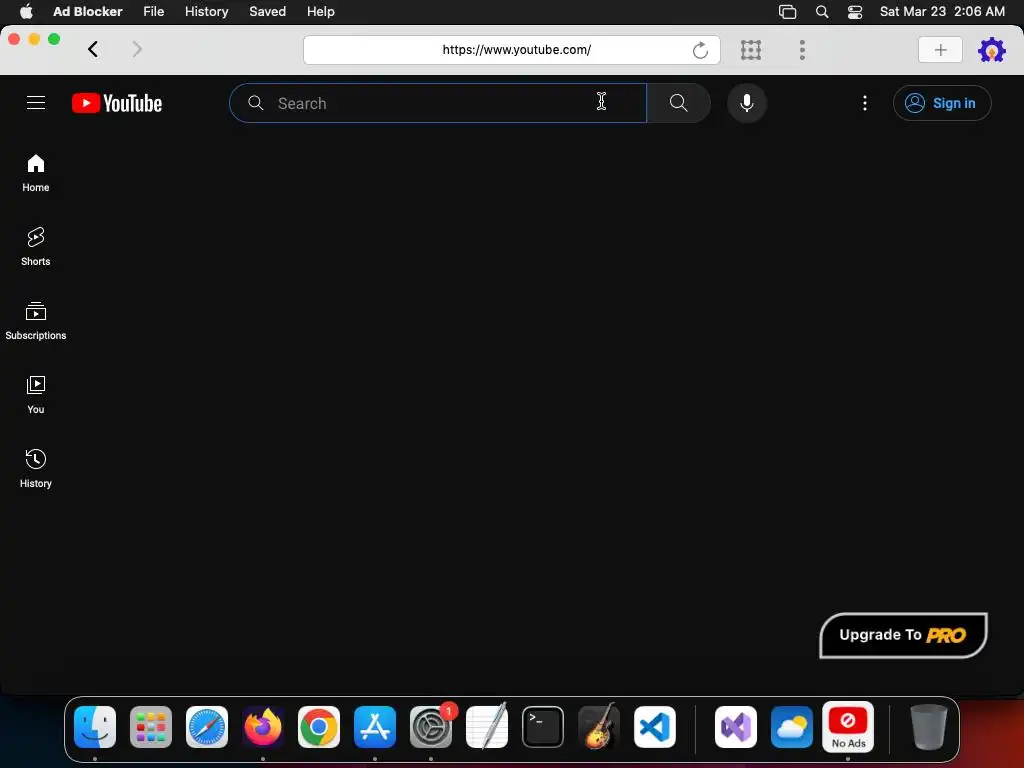This screenshot has height=768, width=1024.
Task: Click the date and time in menu bar
Action: tap(942, 11)
